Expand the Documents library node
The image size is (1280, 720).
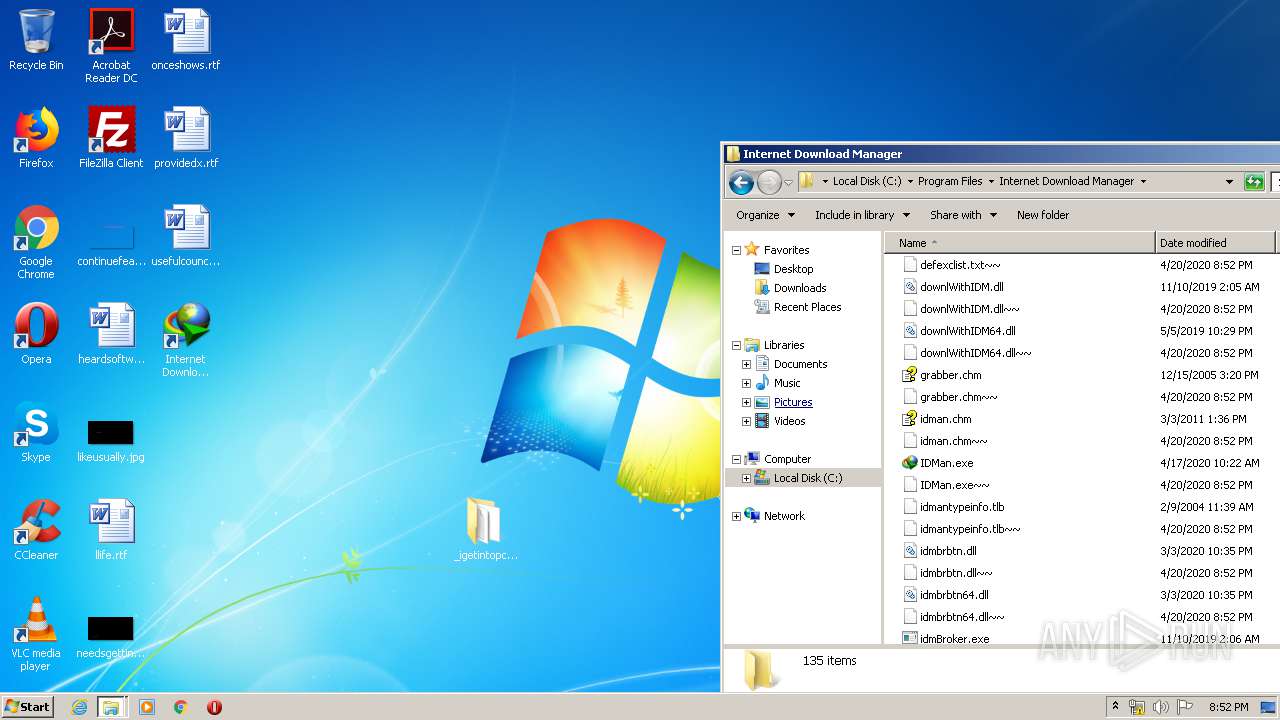746,364
